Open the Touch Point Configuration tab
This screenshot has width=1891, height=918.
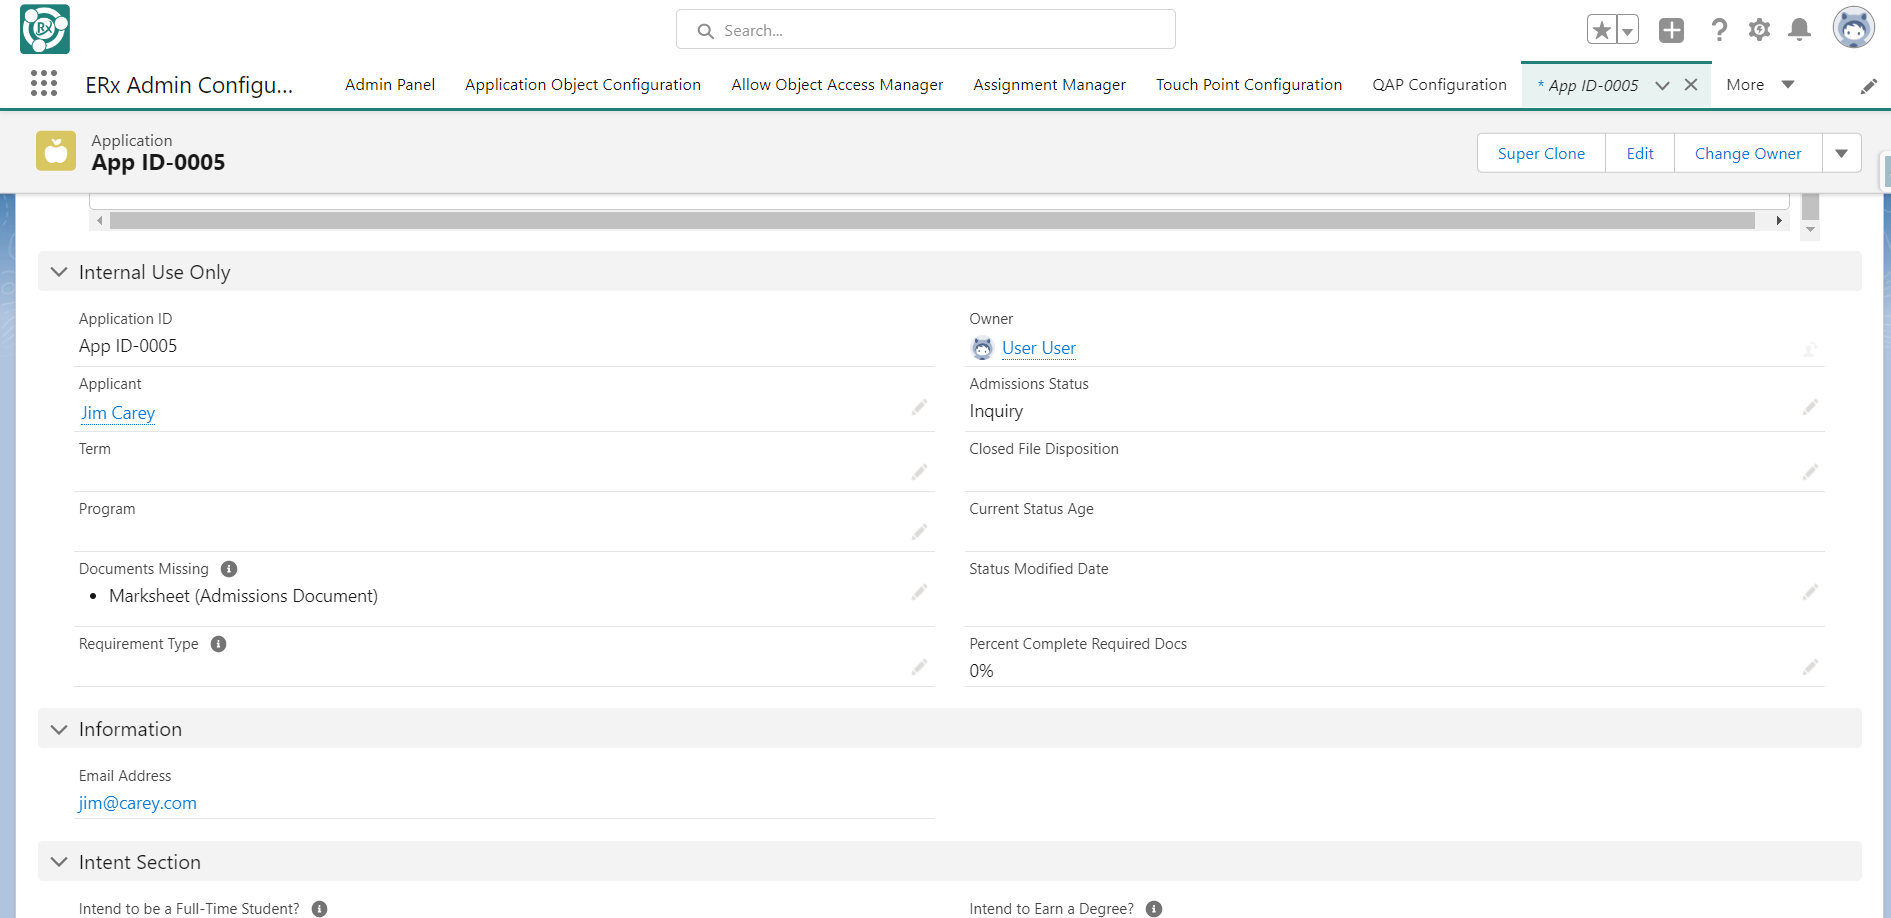(1248, 85)
